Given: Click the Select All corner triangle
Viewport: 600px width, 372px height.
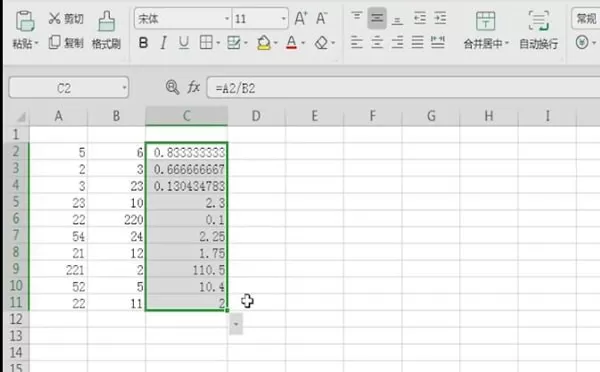Looking at the screenshot, I should pos(21,117).
